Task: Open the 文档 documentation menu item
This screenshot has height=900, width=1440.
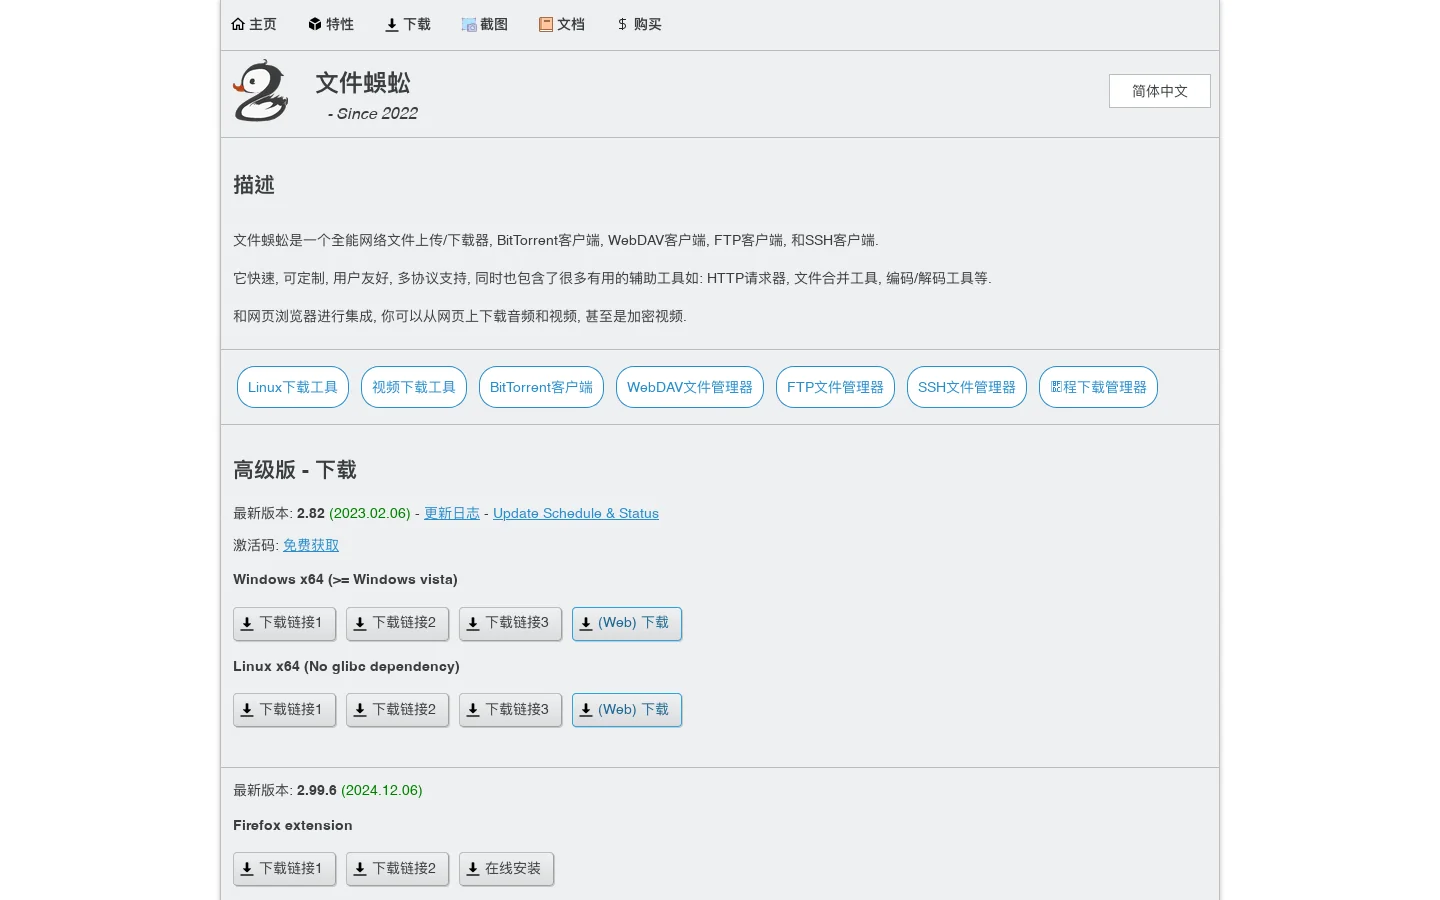Action: pos(562,24)
